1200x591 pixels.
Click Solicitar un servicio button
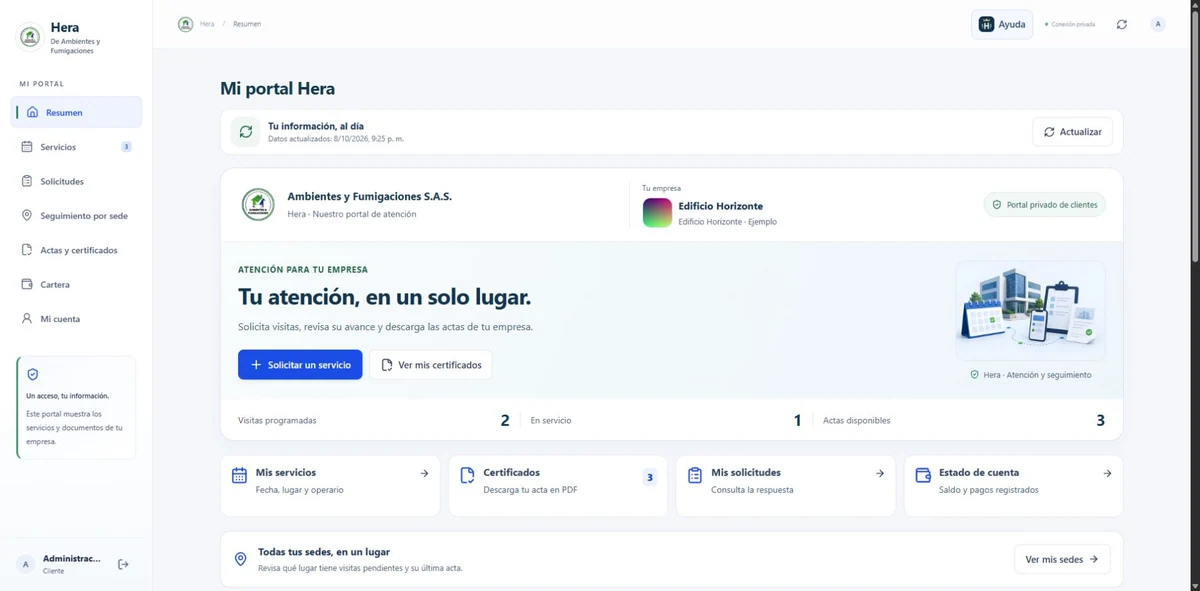click(300, 365)
